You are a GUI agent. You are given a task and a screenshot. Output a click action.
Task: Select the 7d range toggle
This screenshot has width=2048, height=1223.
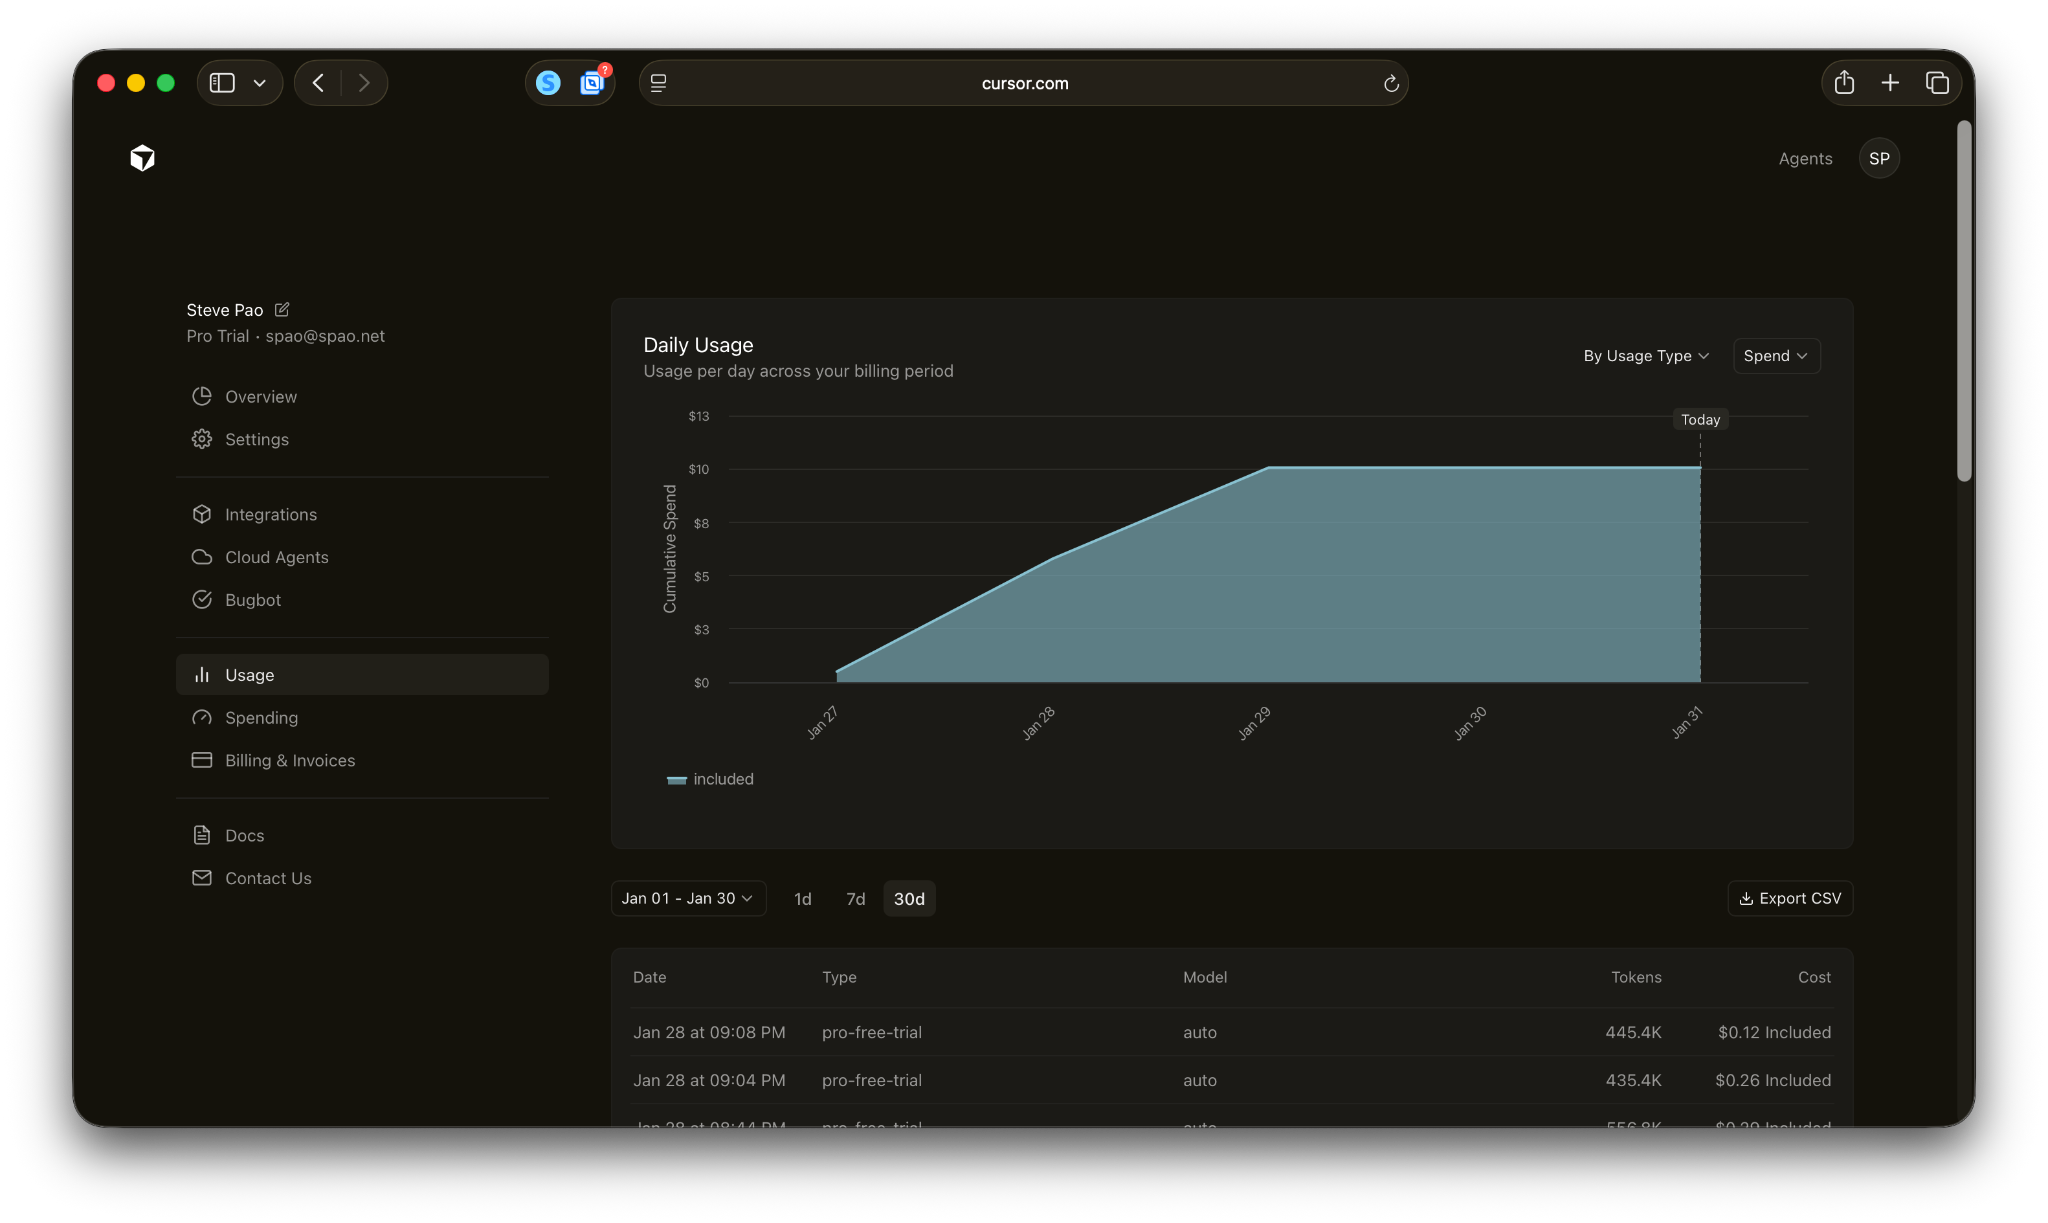(x=856, y=899)
